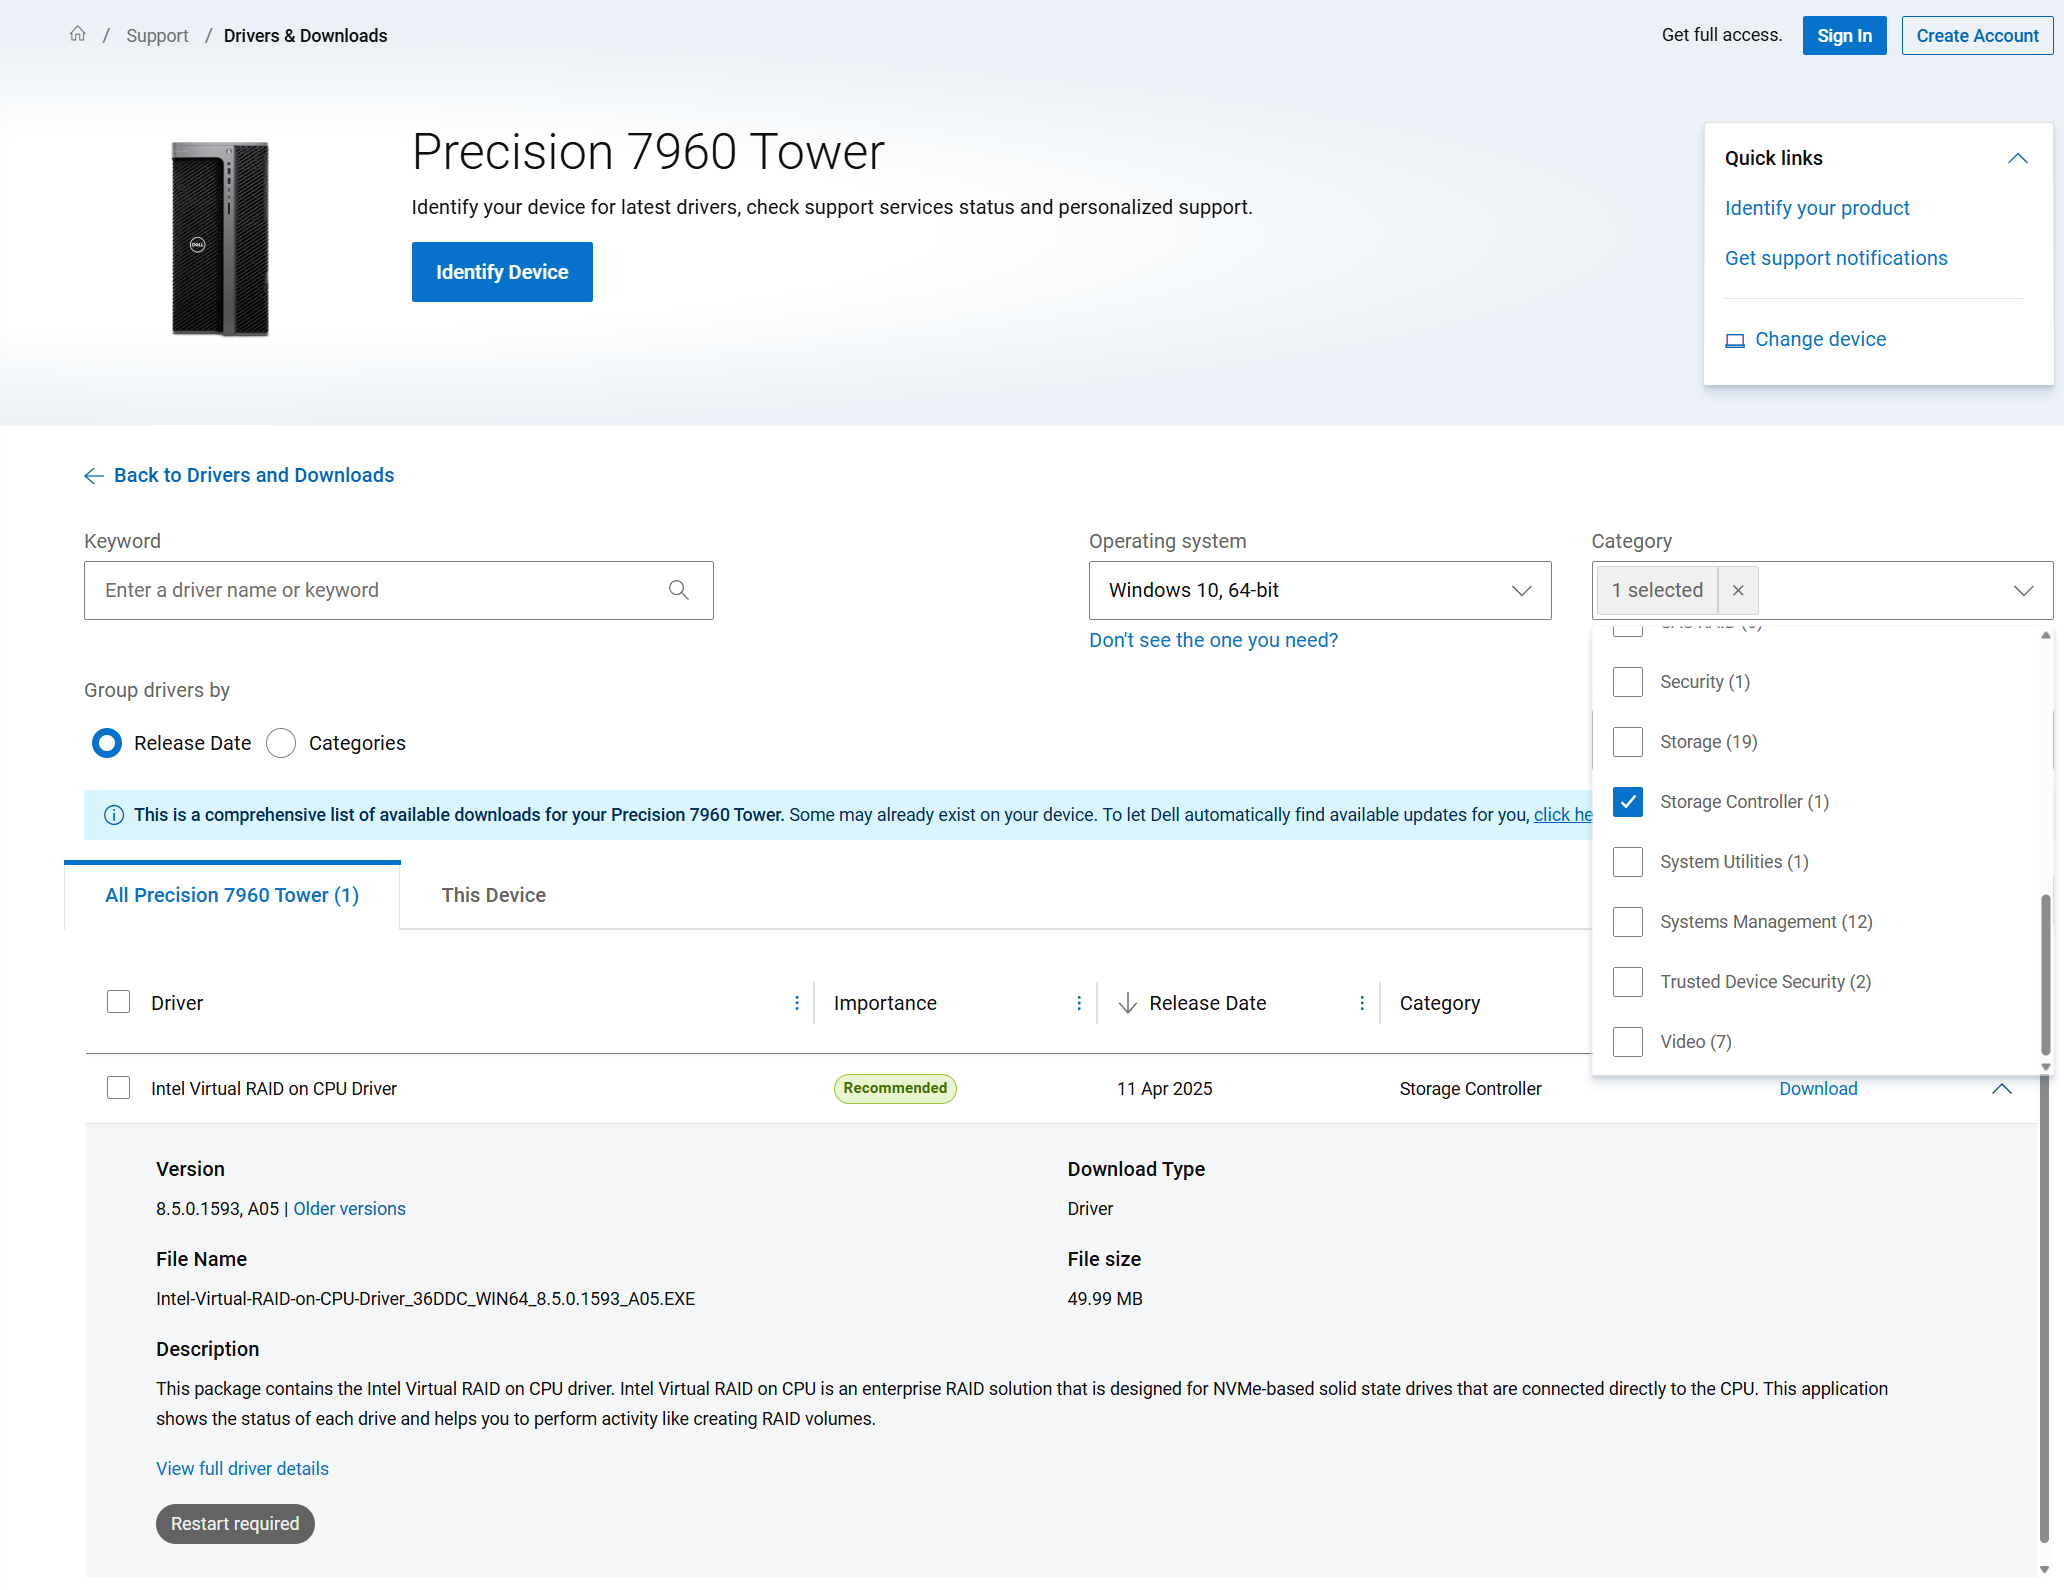Image resolution: width=2064 pixels, height=1590 pixels.
Task: Click the Importance column header
Action: click(885, 1003)
